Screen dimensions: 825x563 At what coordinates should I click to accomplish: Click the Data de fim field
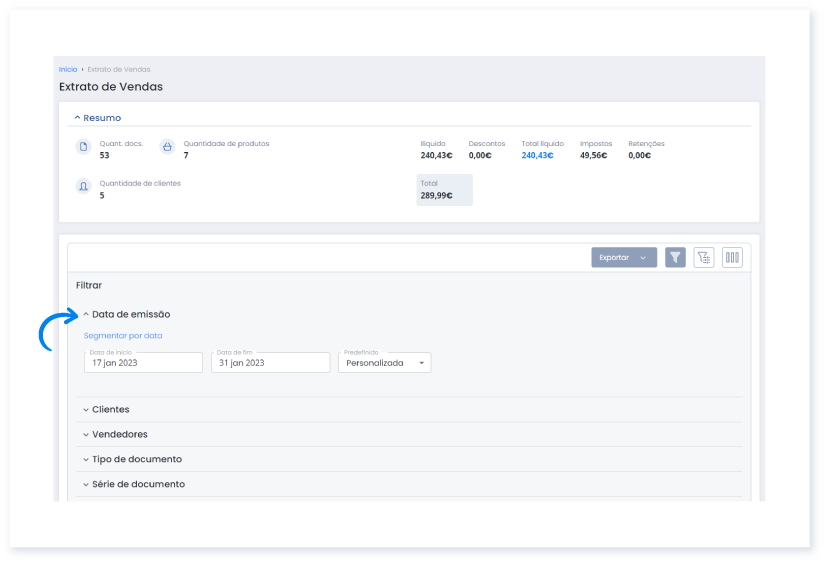270,363
